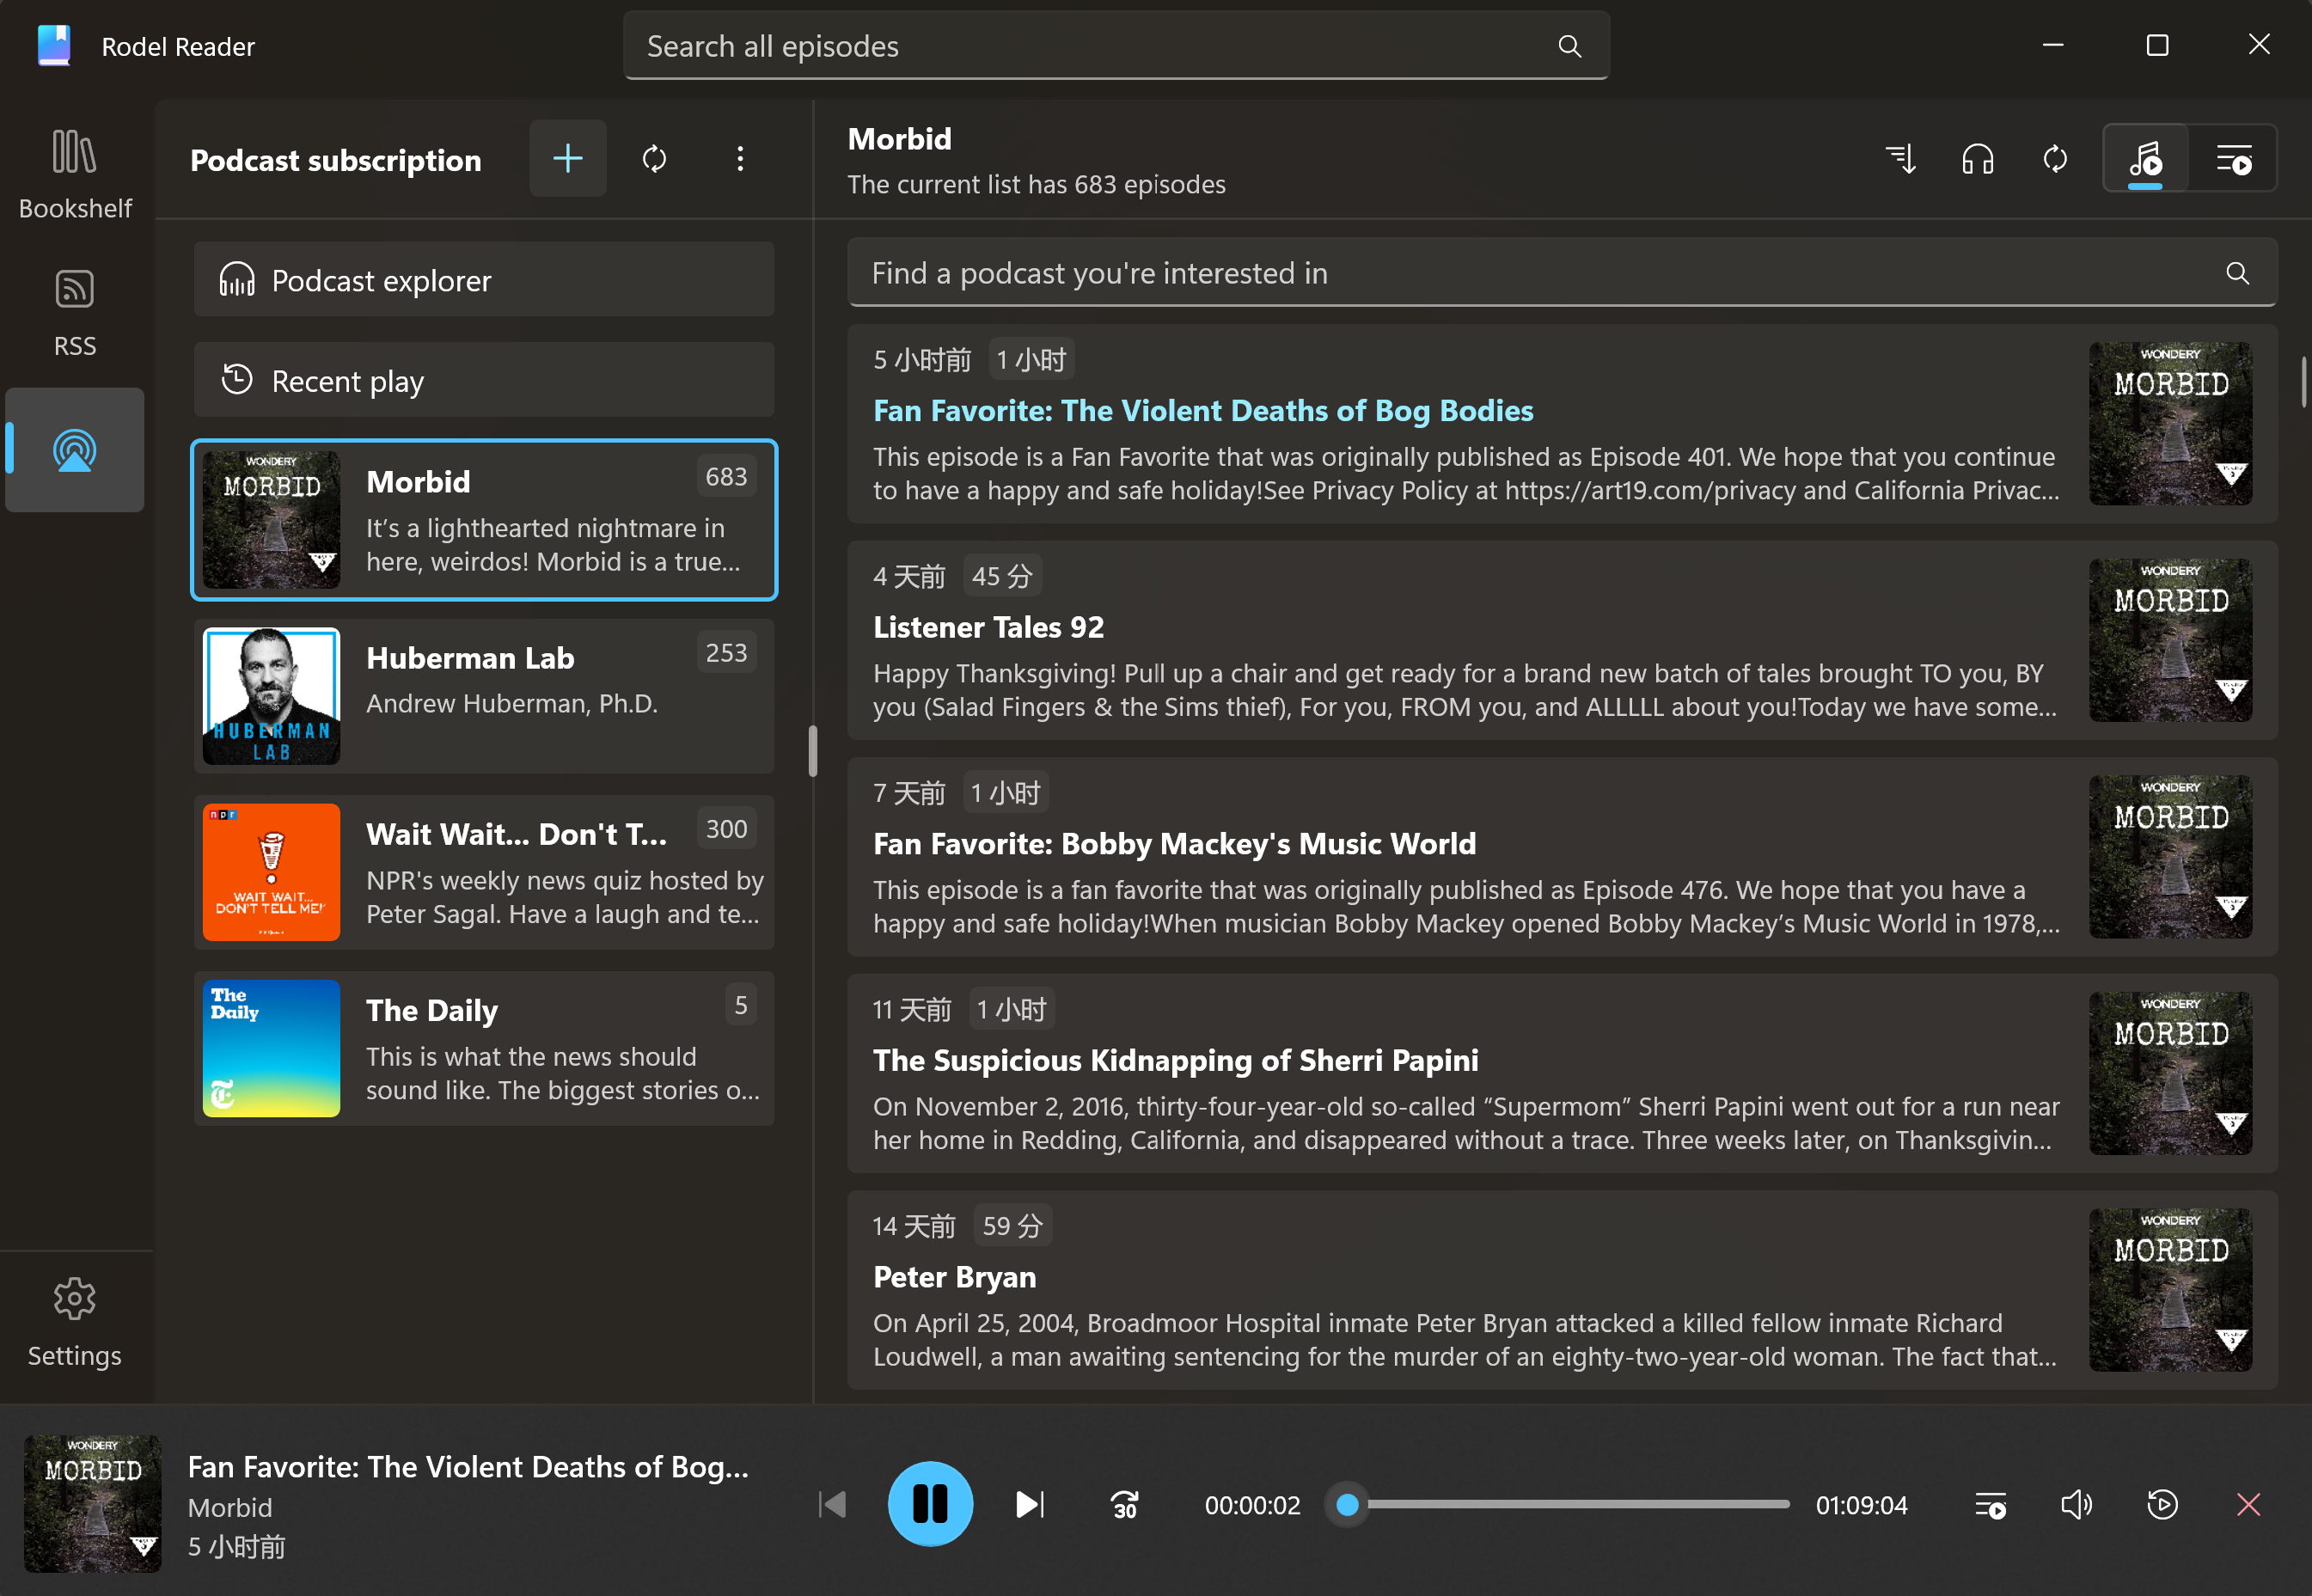Click now-playing title Fan Favorite text
Screen dimensions: 2312x1596
(468, 1466)
